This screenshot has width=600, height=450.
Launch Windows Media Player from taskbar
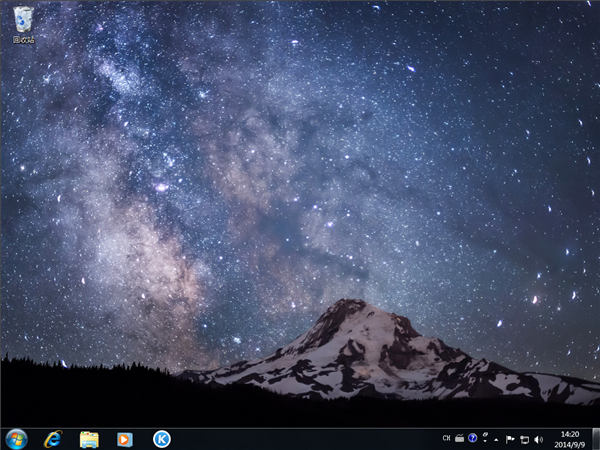click(125, 439)
